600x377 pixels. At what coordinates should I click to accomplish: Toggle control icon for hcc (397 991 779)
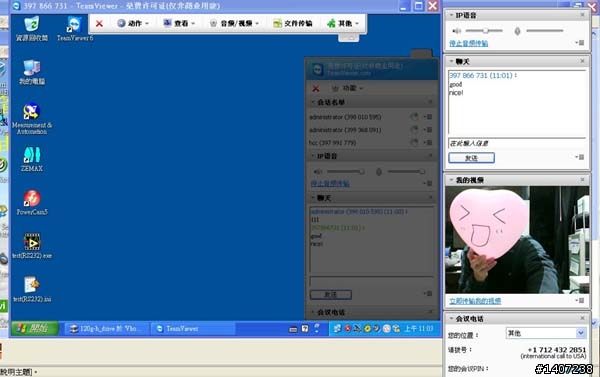[x=414, y=143]
